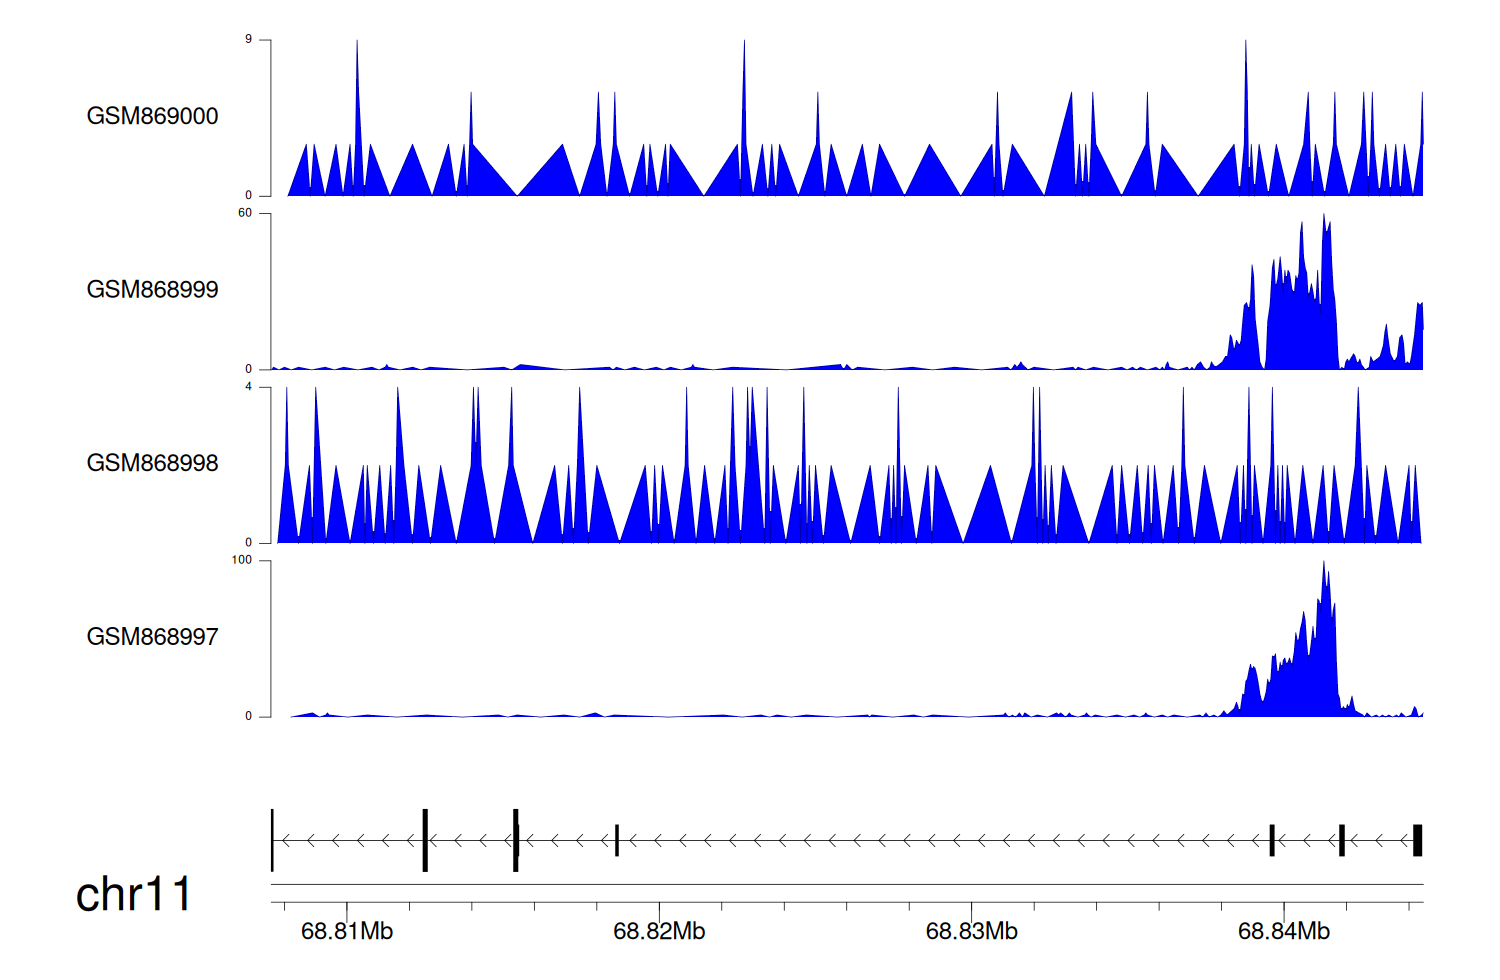
Task: Click the y-axis maximum label 100
Action: pos(242,560)
